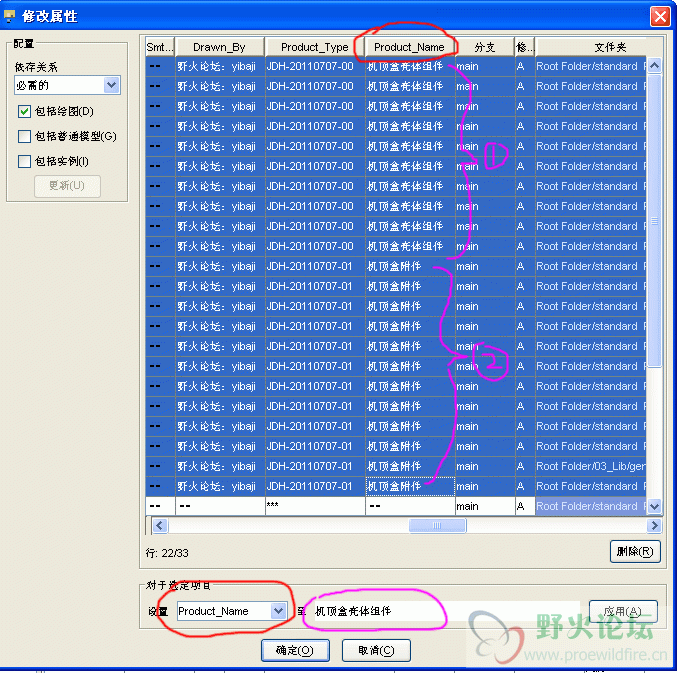The height and width of the screenshot is (673, 677).
Task: Click the vertical scrollbar up arrow
Action: (x=655, y=66)
